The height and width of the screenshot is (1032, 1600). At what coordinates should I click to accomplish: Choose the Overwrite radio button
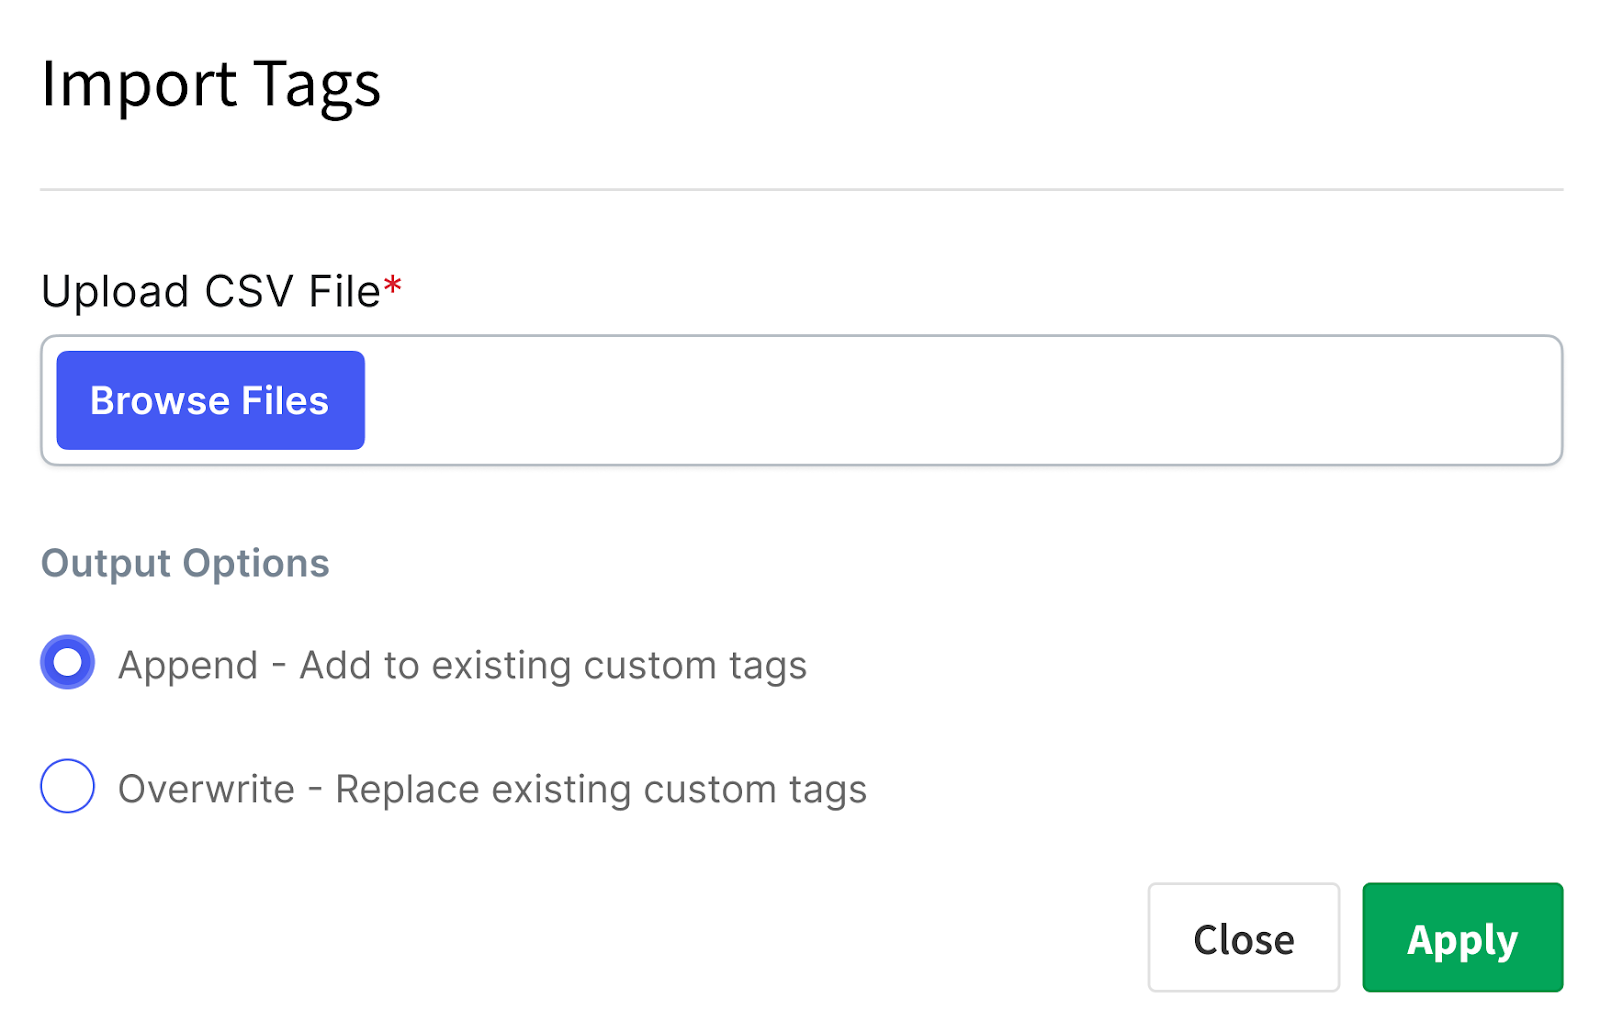click(68, 787)
